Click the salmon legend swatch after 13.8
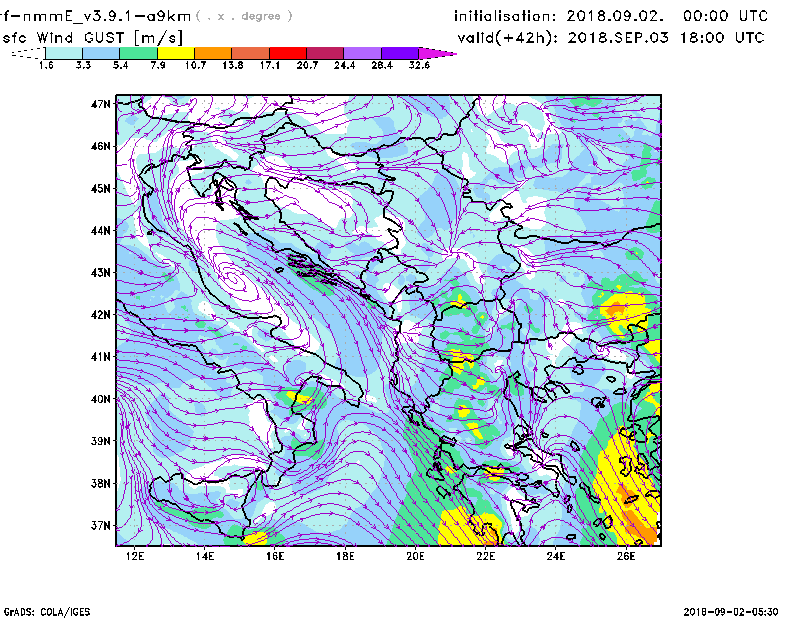This screenshot has height=618, width=800. [251, 53]
